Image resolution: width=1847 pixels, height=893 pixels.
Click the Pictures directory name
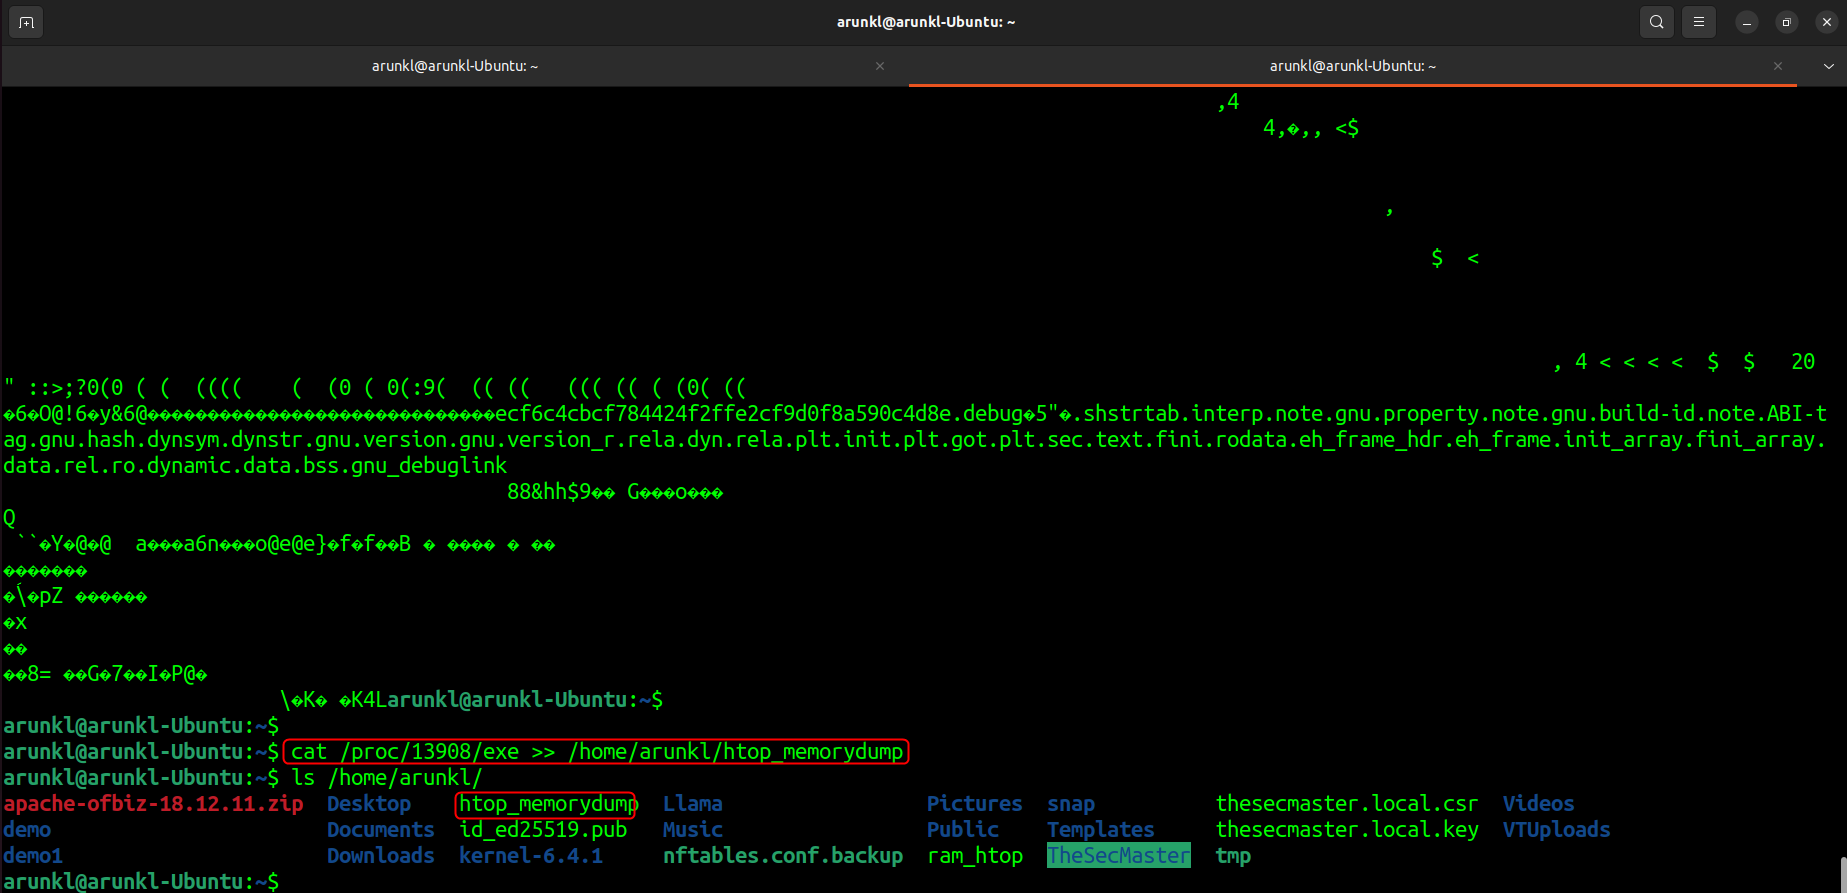click(x=975, y=804)
